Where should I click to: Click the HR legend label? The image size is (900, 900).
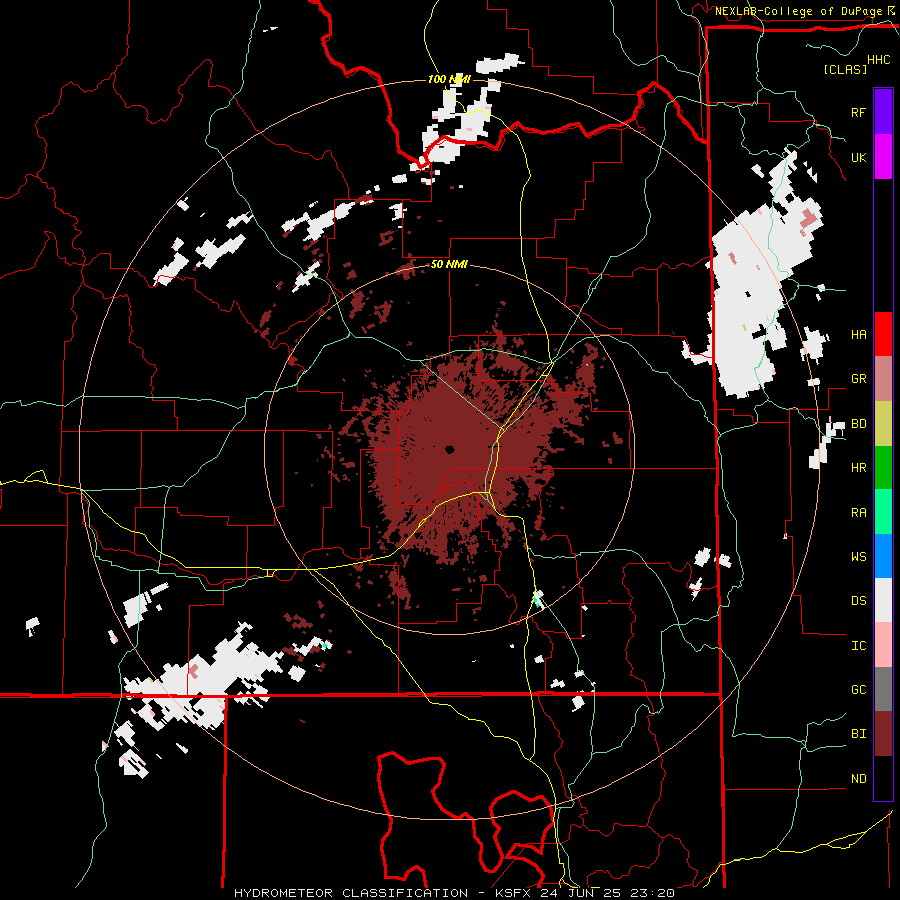[x=858, y=468]
